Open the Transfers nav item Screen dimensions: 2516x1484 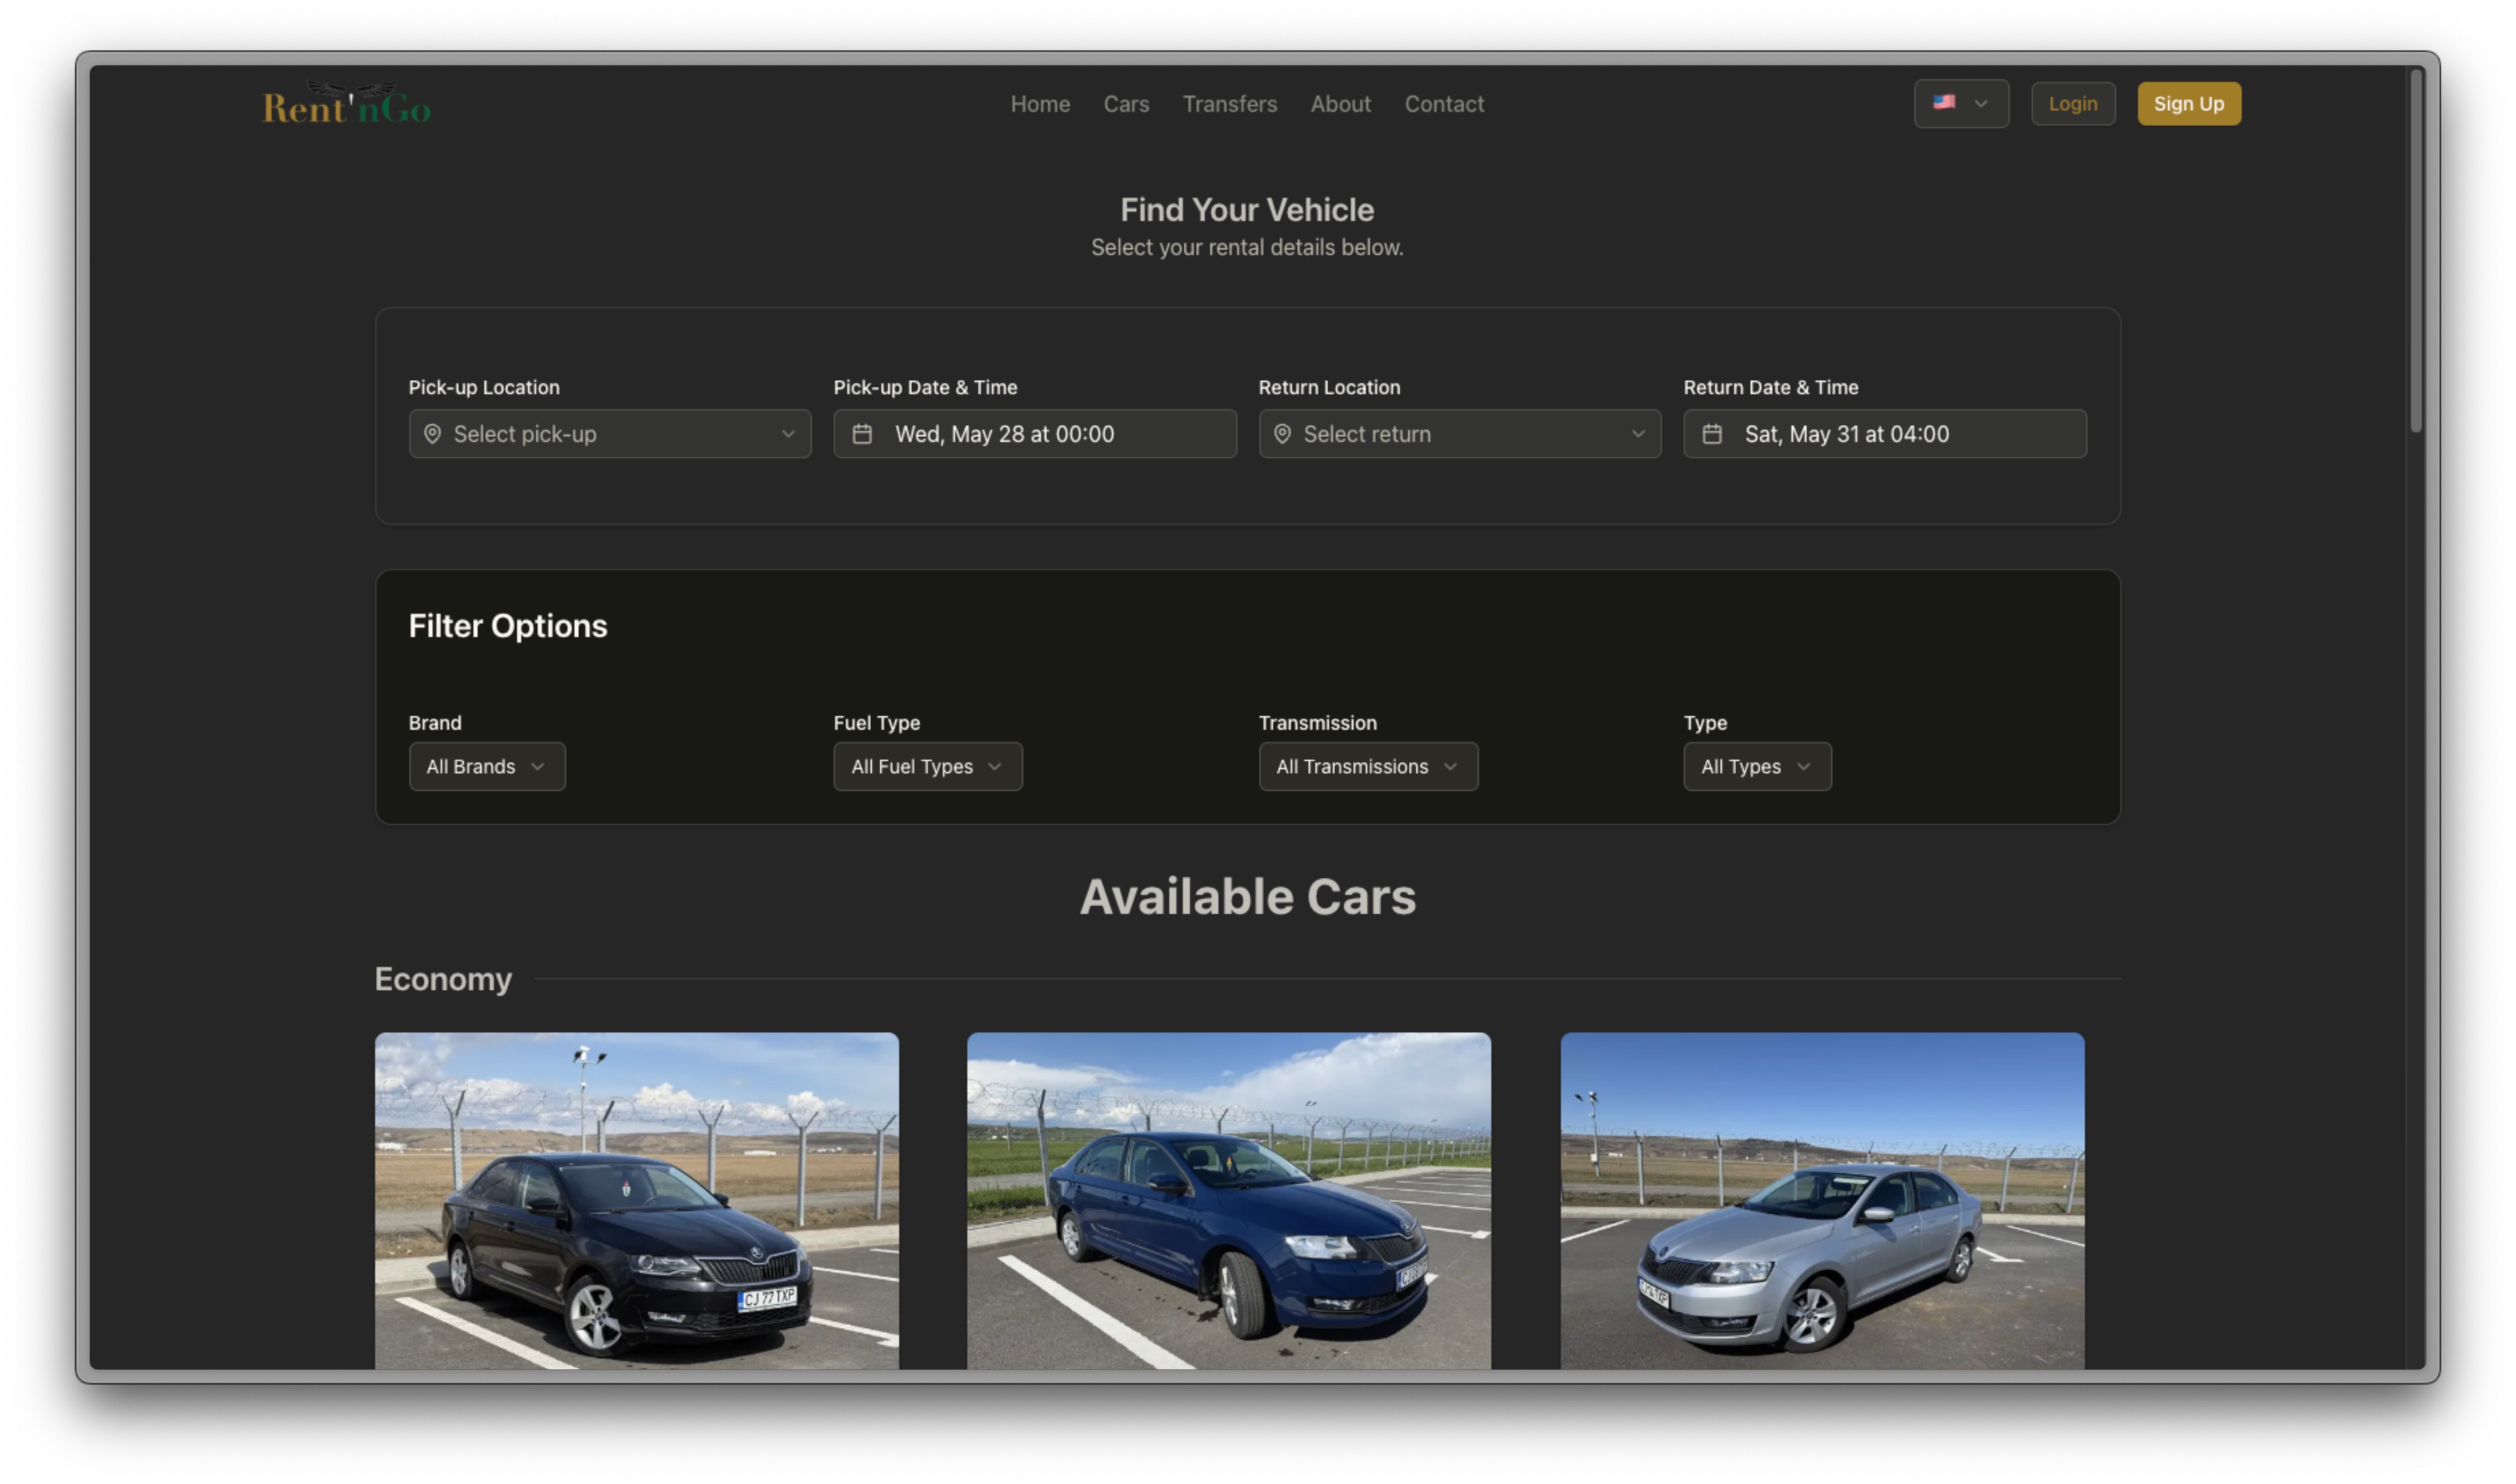click(1230, 104)
